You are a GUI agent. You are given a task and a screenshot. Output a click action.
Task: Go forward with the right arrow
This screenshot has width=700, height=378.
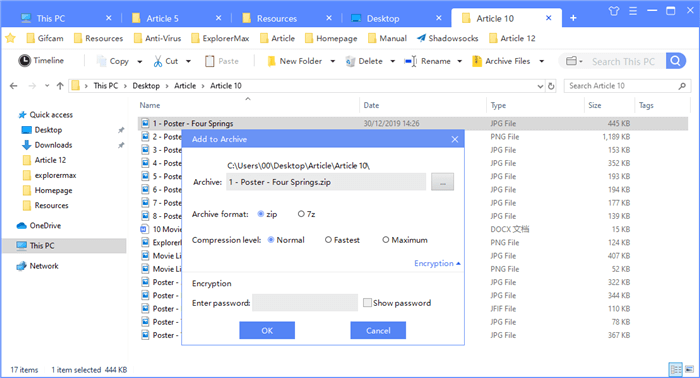coord(32,86)
